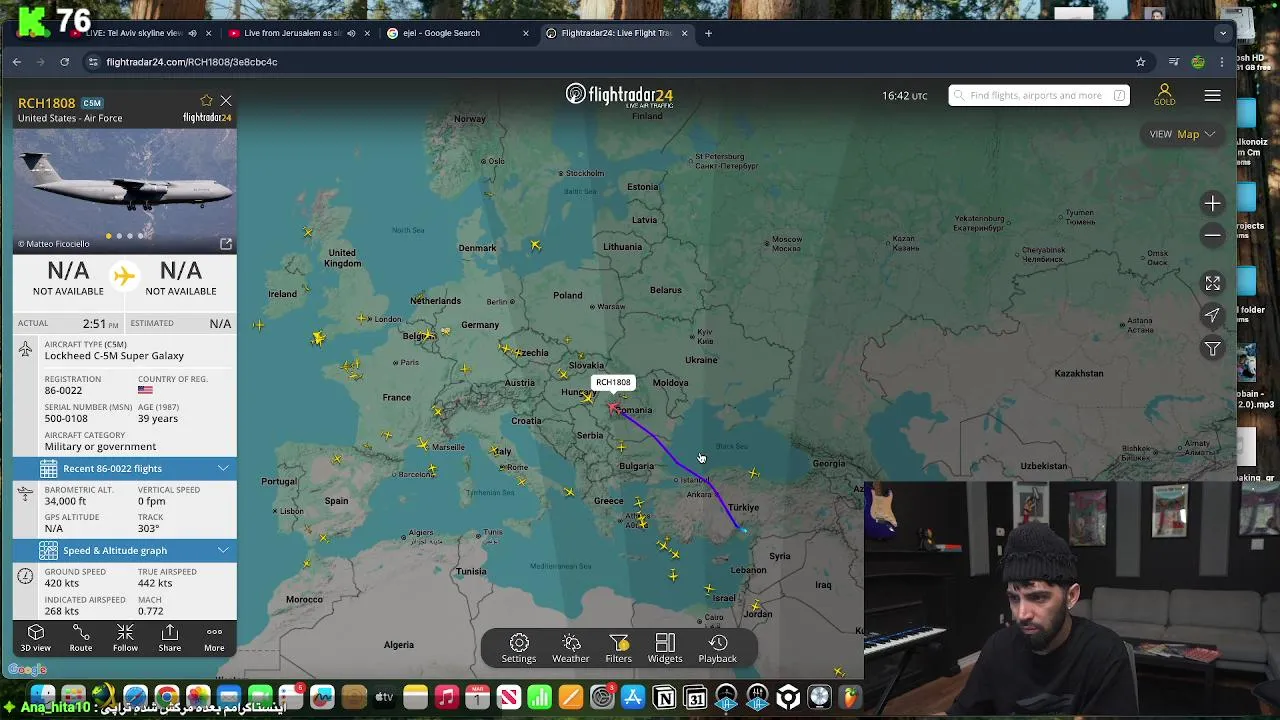Open the Widgets menu
Viewport: 1280px width, 720px height.
pyautogui.click(x=665, y=648)
